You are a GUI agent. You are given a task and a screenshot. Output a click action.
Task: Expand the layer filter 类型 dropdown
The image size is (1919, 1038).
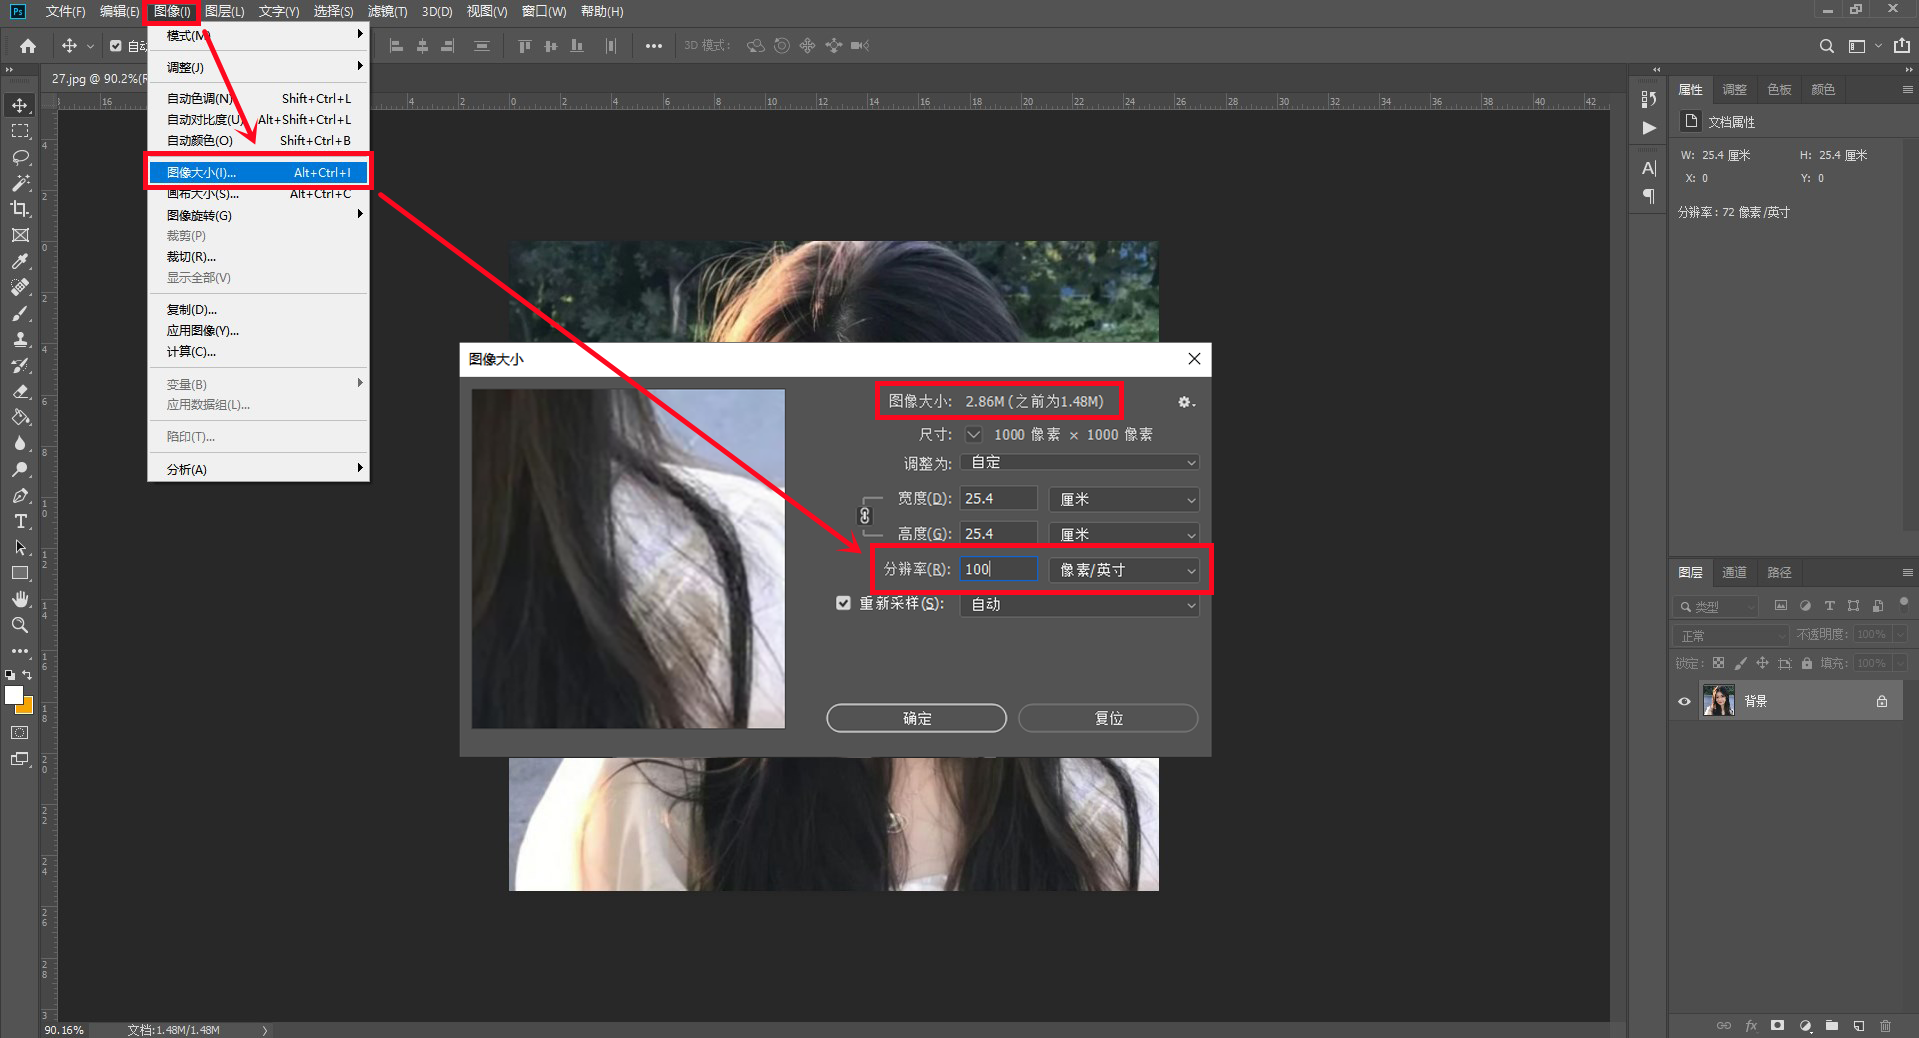coord(1716,607)
